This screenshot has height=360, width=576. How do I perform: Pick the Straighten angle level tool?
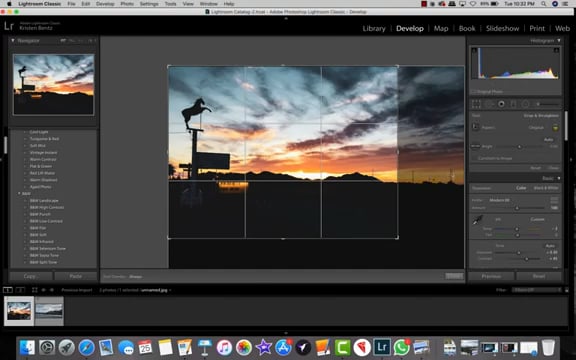coord(476,146)
